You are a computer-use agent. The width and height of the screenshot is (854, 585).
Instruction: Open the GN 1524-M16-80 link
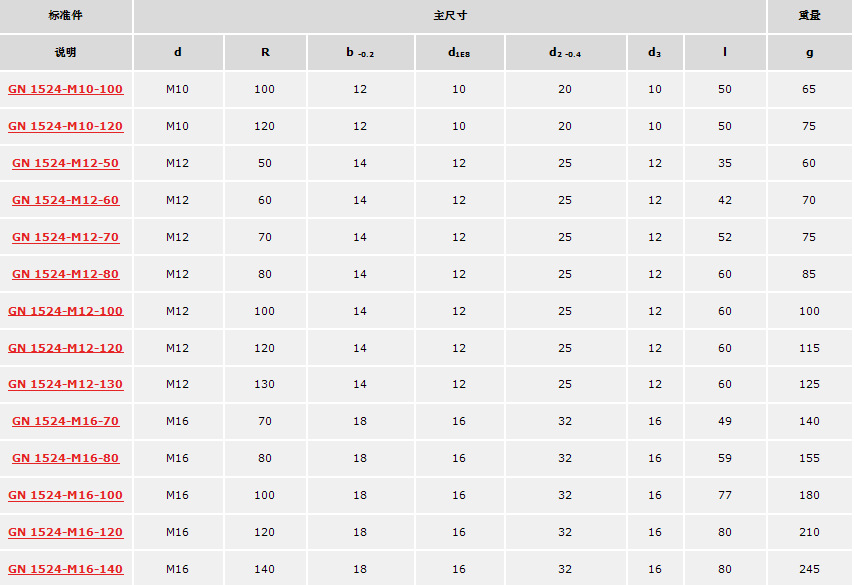pyautogui.click(x=65, y=459)
